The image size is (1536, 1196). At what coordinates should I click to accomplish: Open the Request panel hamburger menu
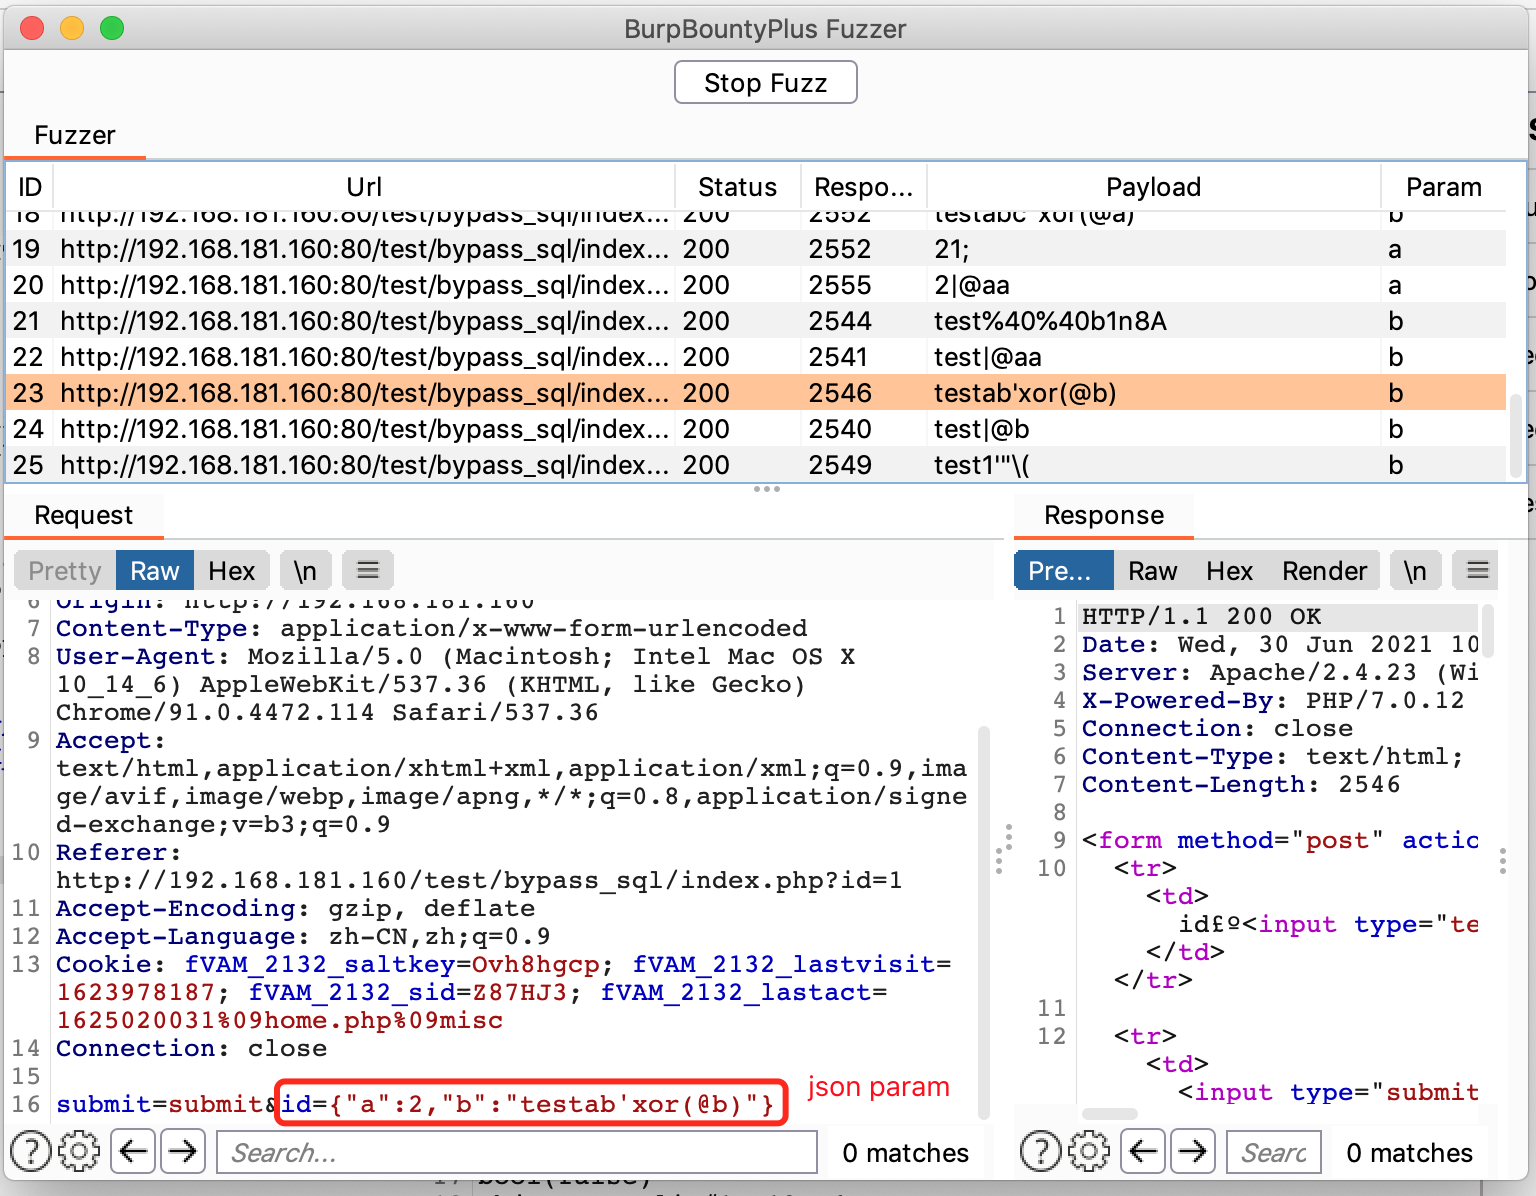coord(368,571)
